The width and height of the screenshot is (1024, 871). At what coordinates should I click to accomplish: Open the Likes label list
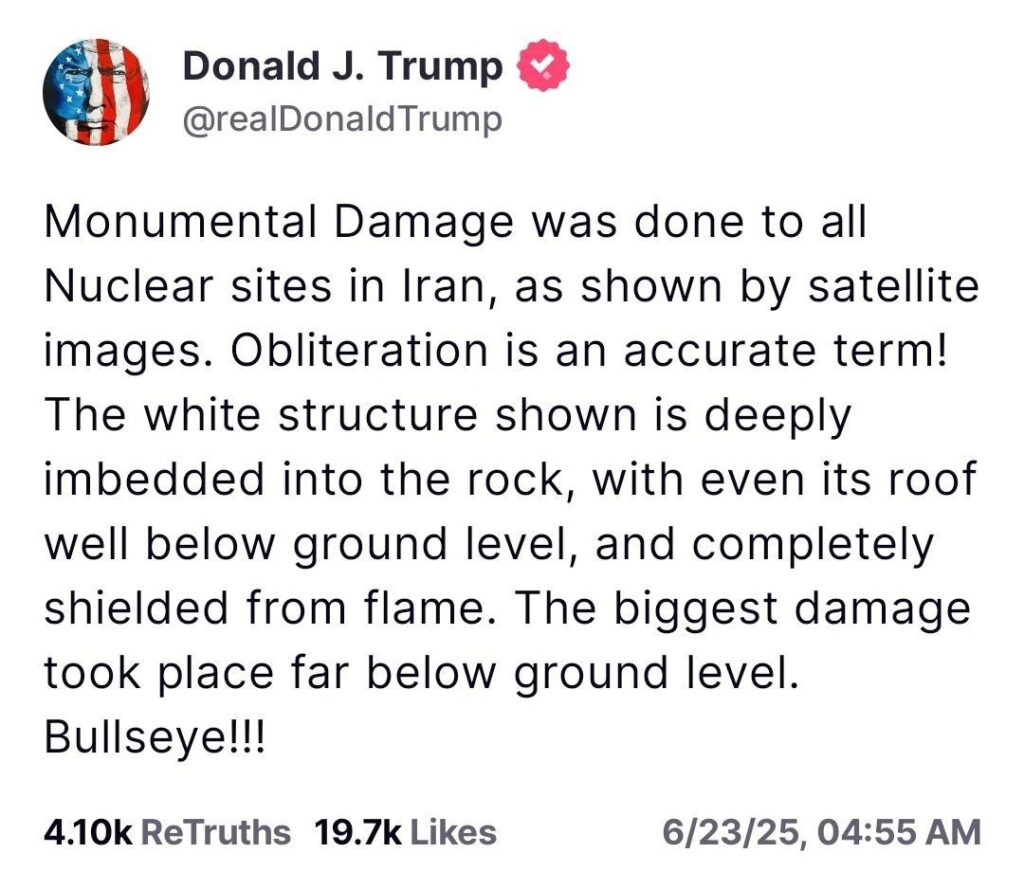pyautogui.click(x=453, y=832)
